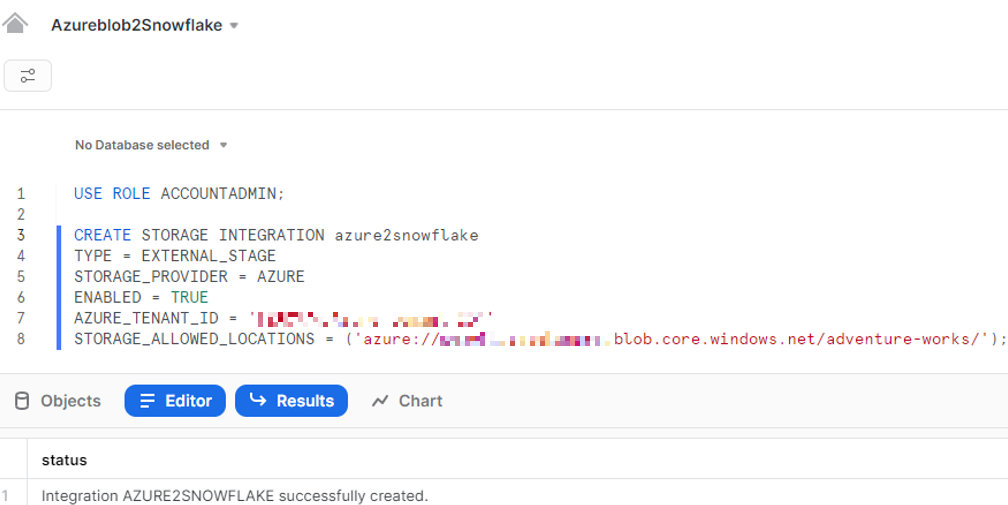The image size is (1008, 505).
Task: Select the Integration successfully created result cell
Action: (x=235, y=496)
